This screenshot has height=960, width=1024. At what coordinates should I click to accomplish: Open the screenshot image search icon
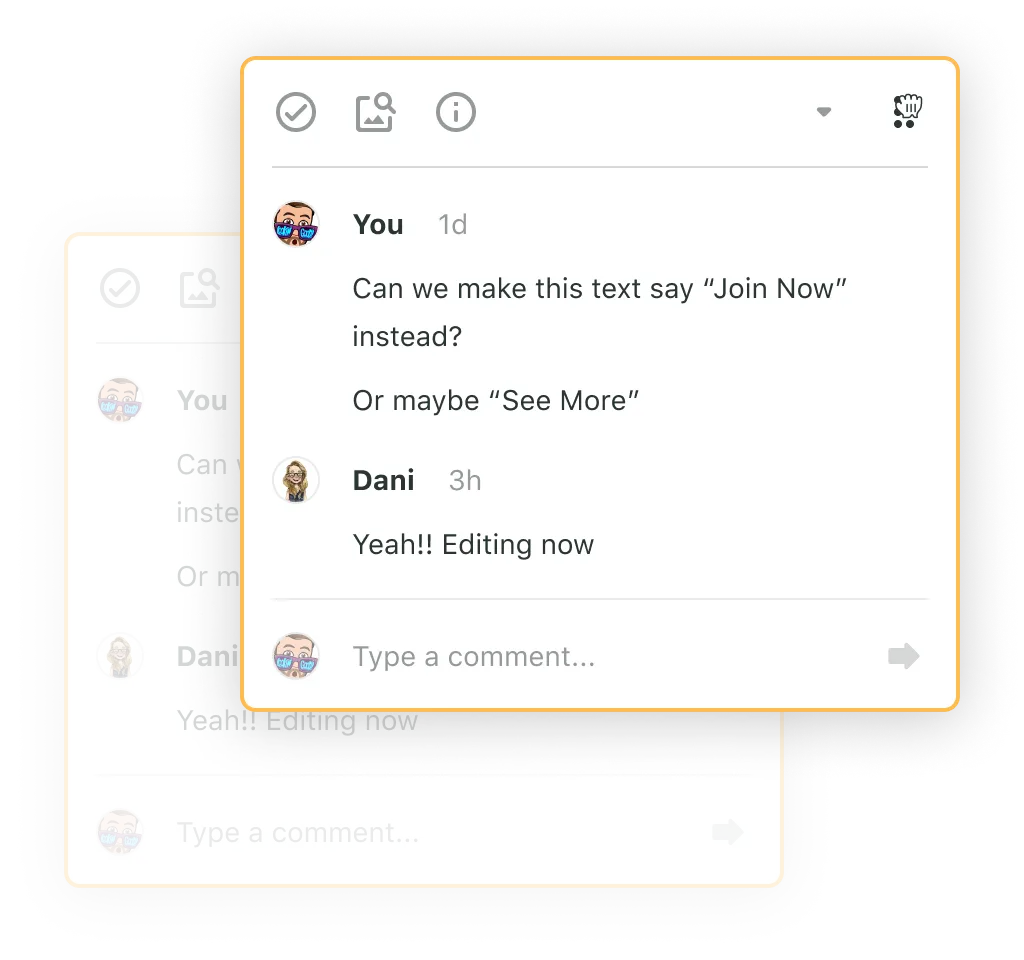[x=376, y=112]
